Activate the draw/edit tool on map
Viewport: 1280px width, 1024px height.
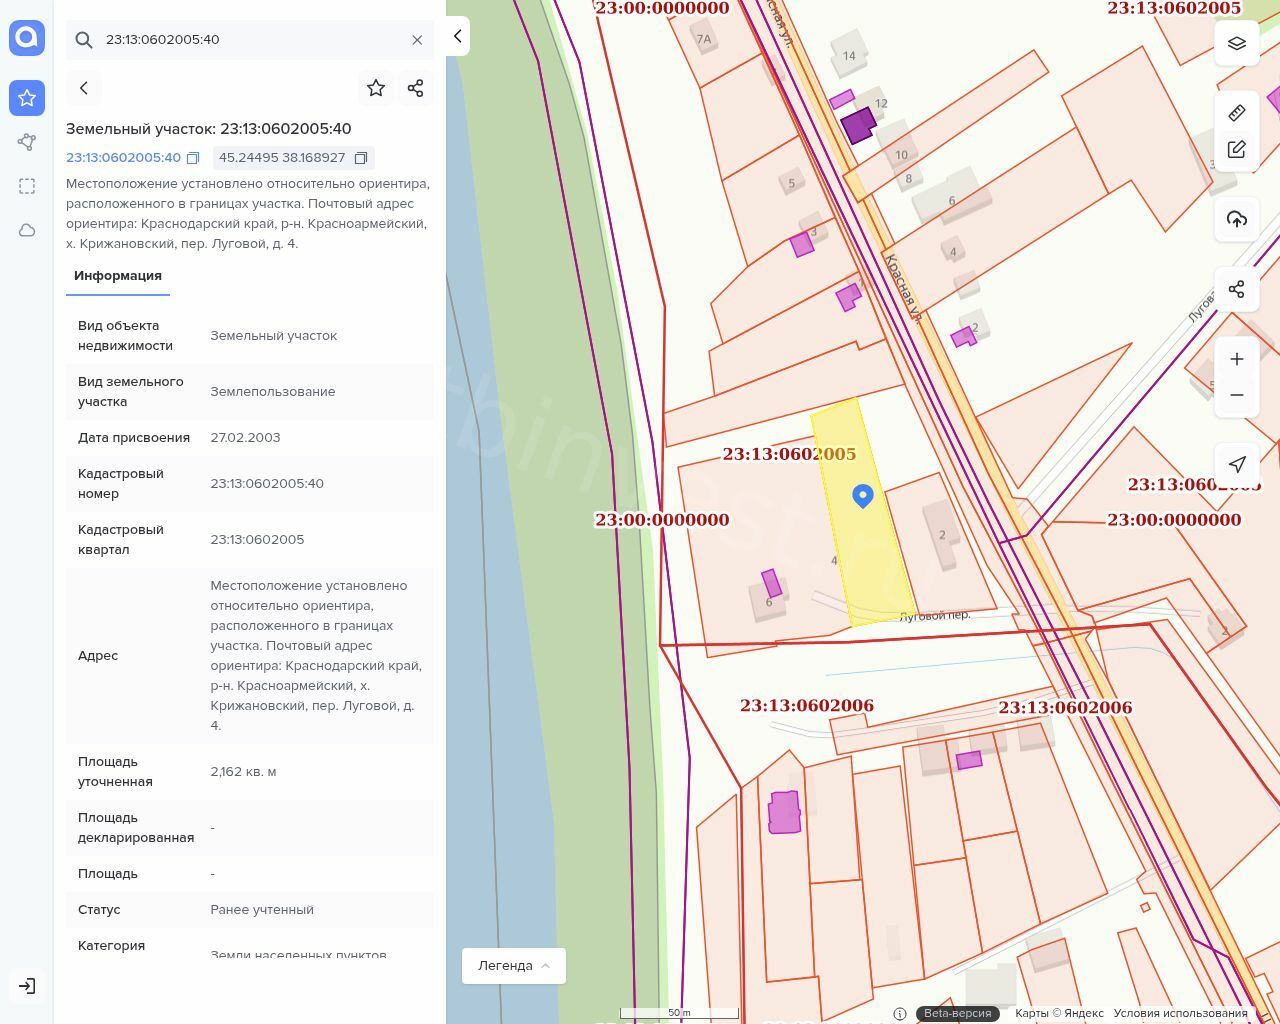click(1237, 149)
